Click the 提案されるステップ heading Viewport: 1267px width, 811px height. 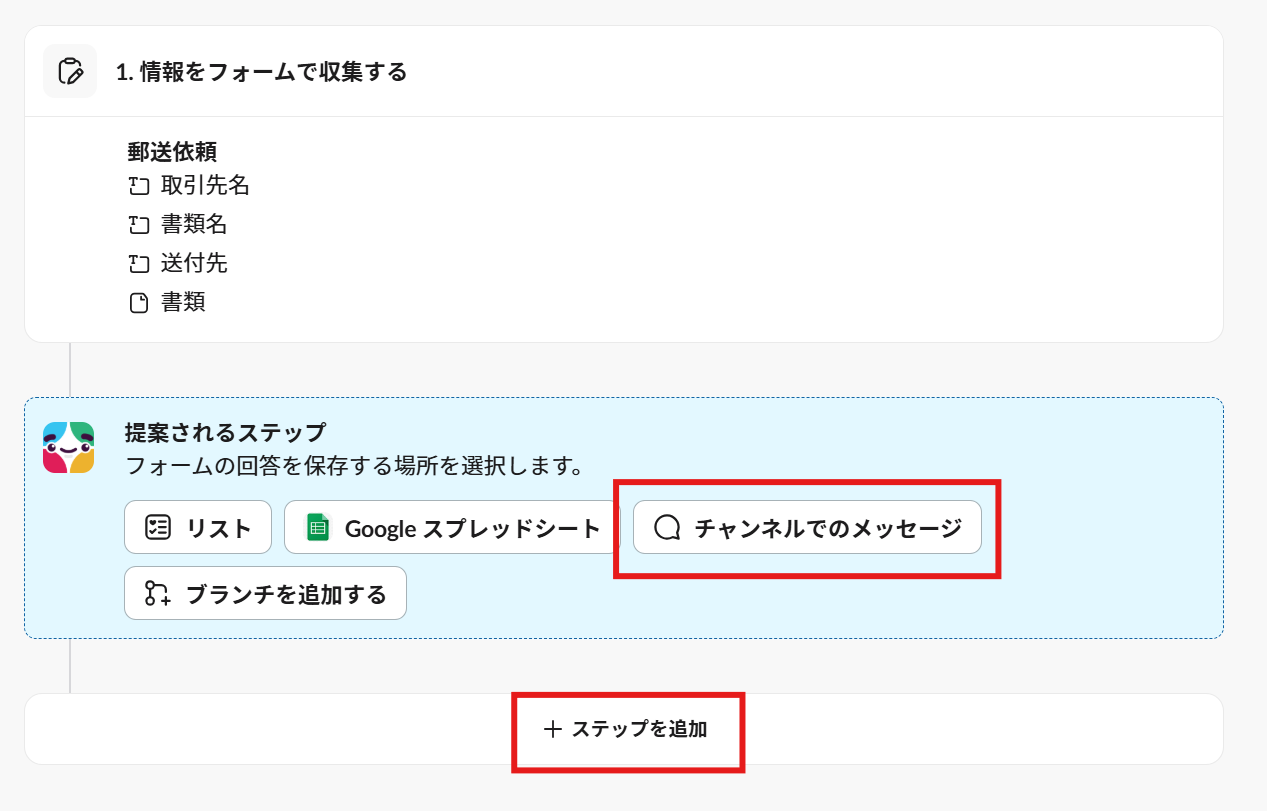coord(225,433)
